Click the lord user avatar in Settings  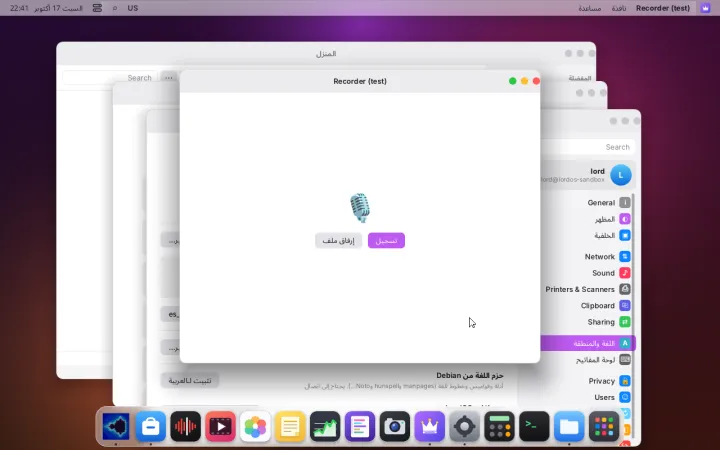point(621,175)
